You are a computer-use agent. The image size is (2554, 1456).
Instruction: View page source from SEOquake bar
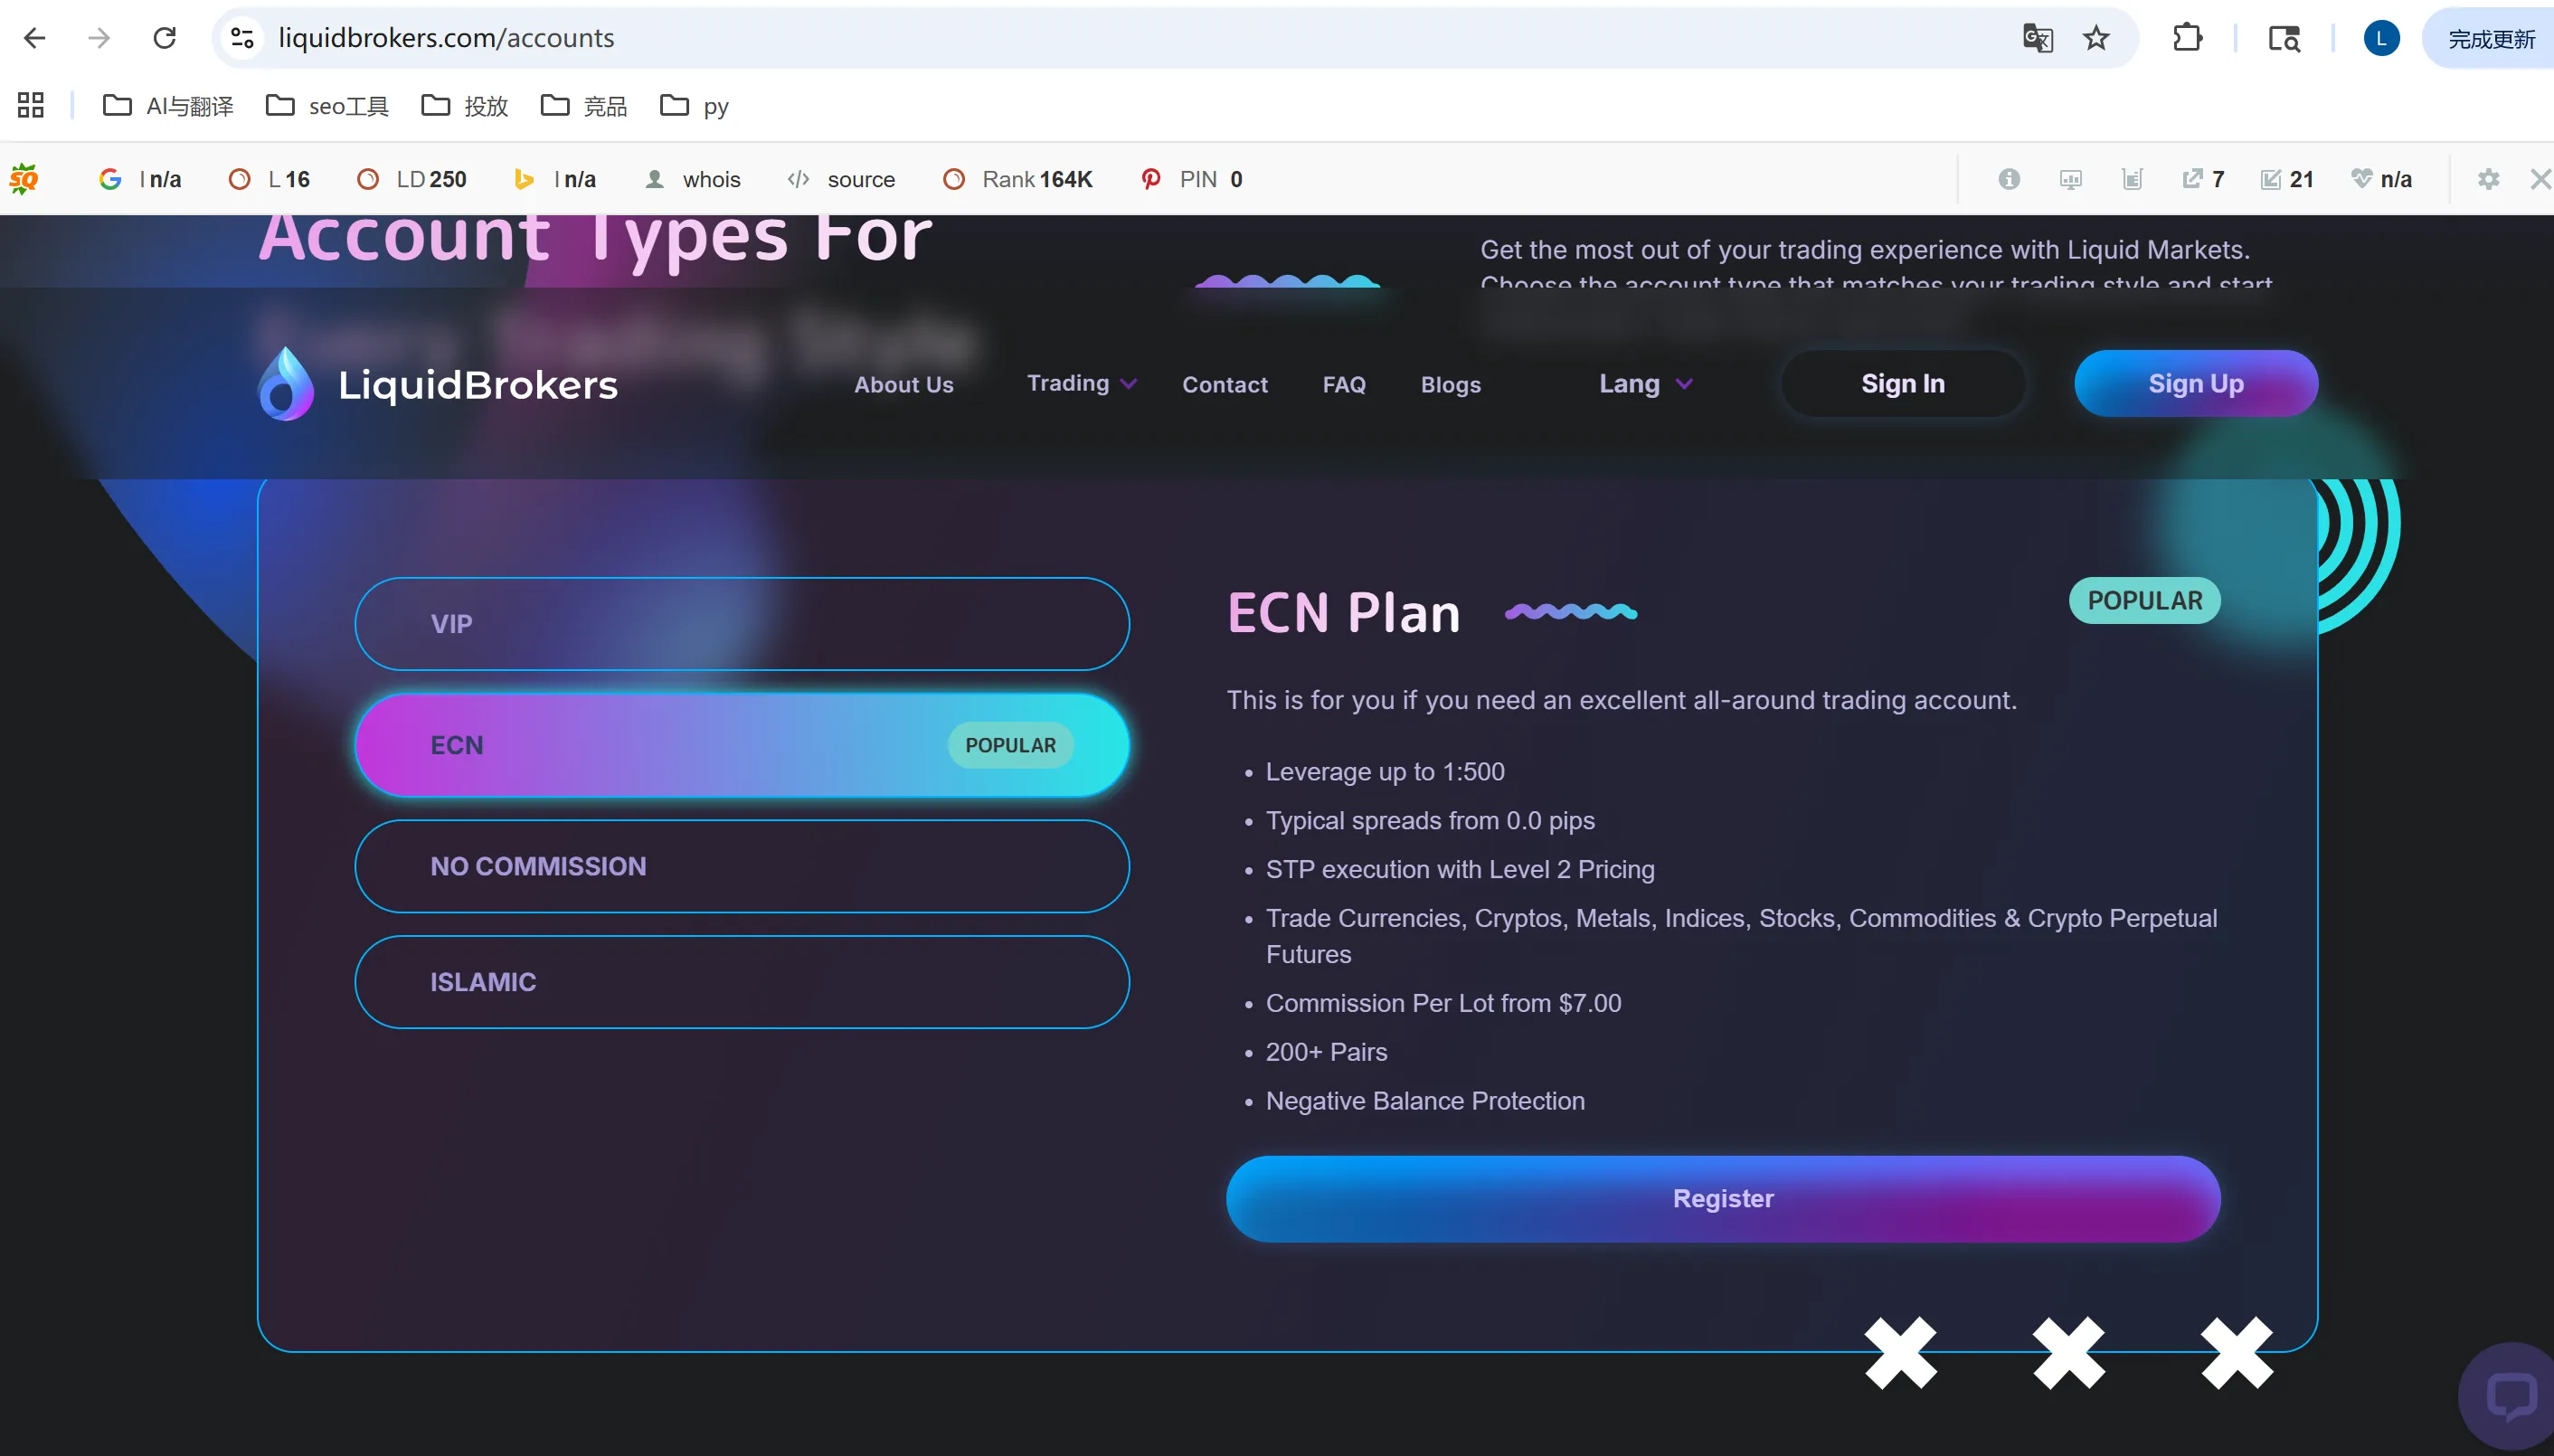pyautogui.click(x=841, y=179)
